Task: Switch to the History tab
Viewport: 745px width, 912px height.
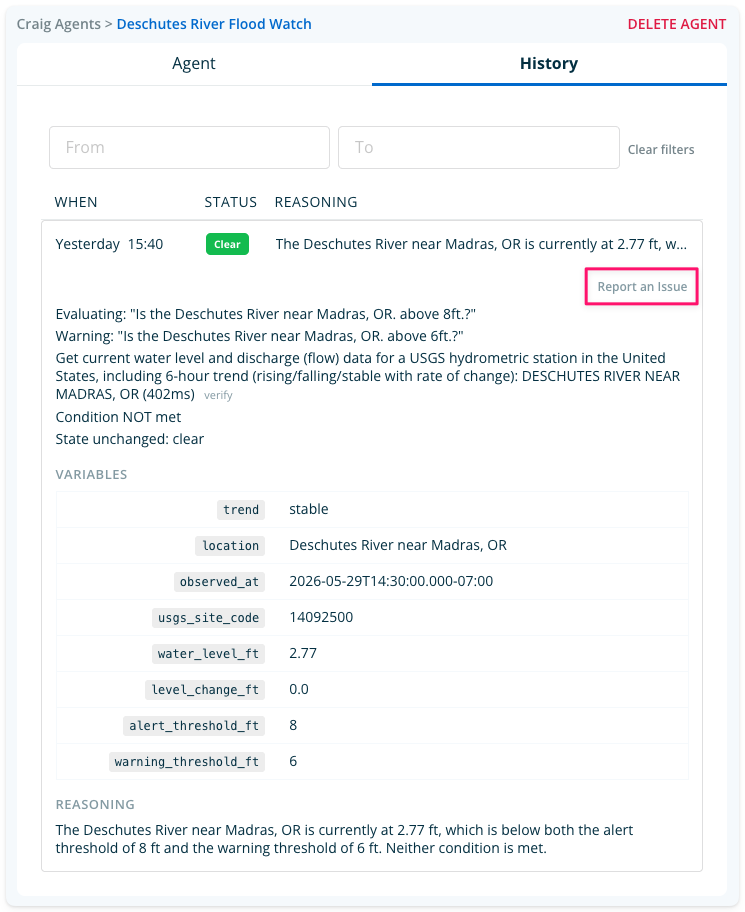Action: (549, 63)
